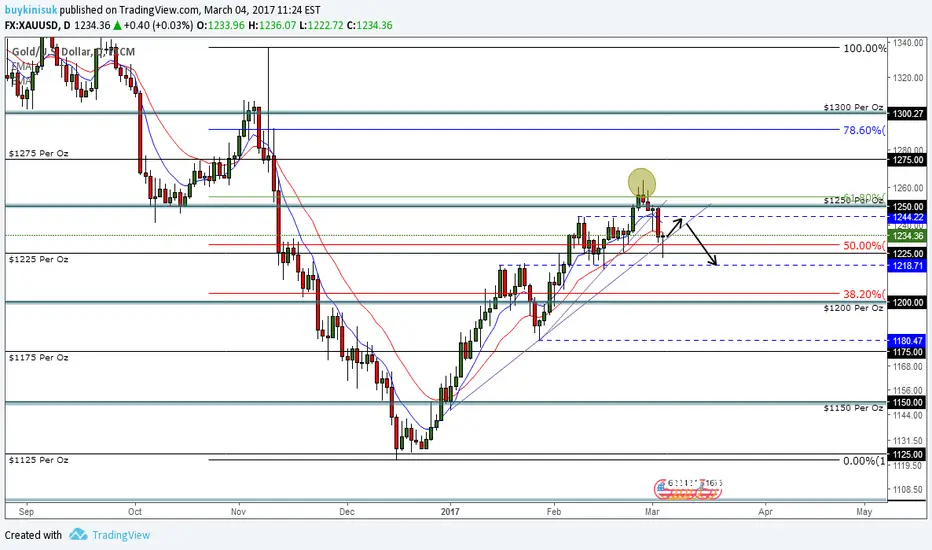This screenshot has width=932, height=550.
Task: Click the 50.00% Fibonacci level label
Action: click(x=864, y=246)
